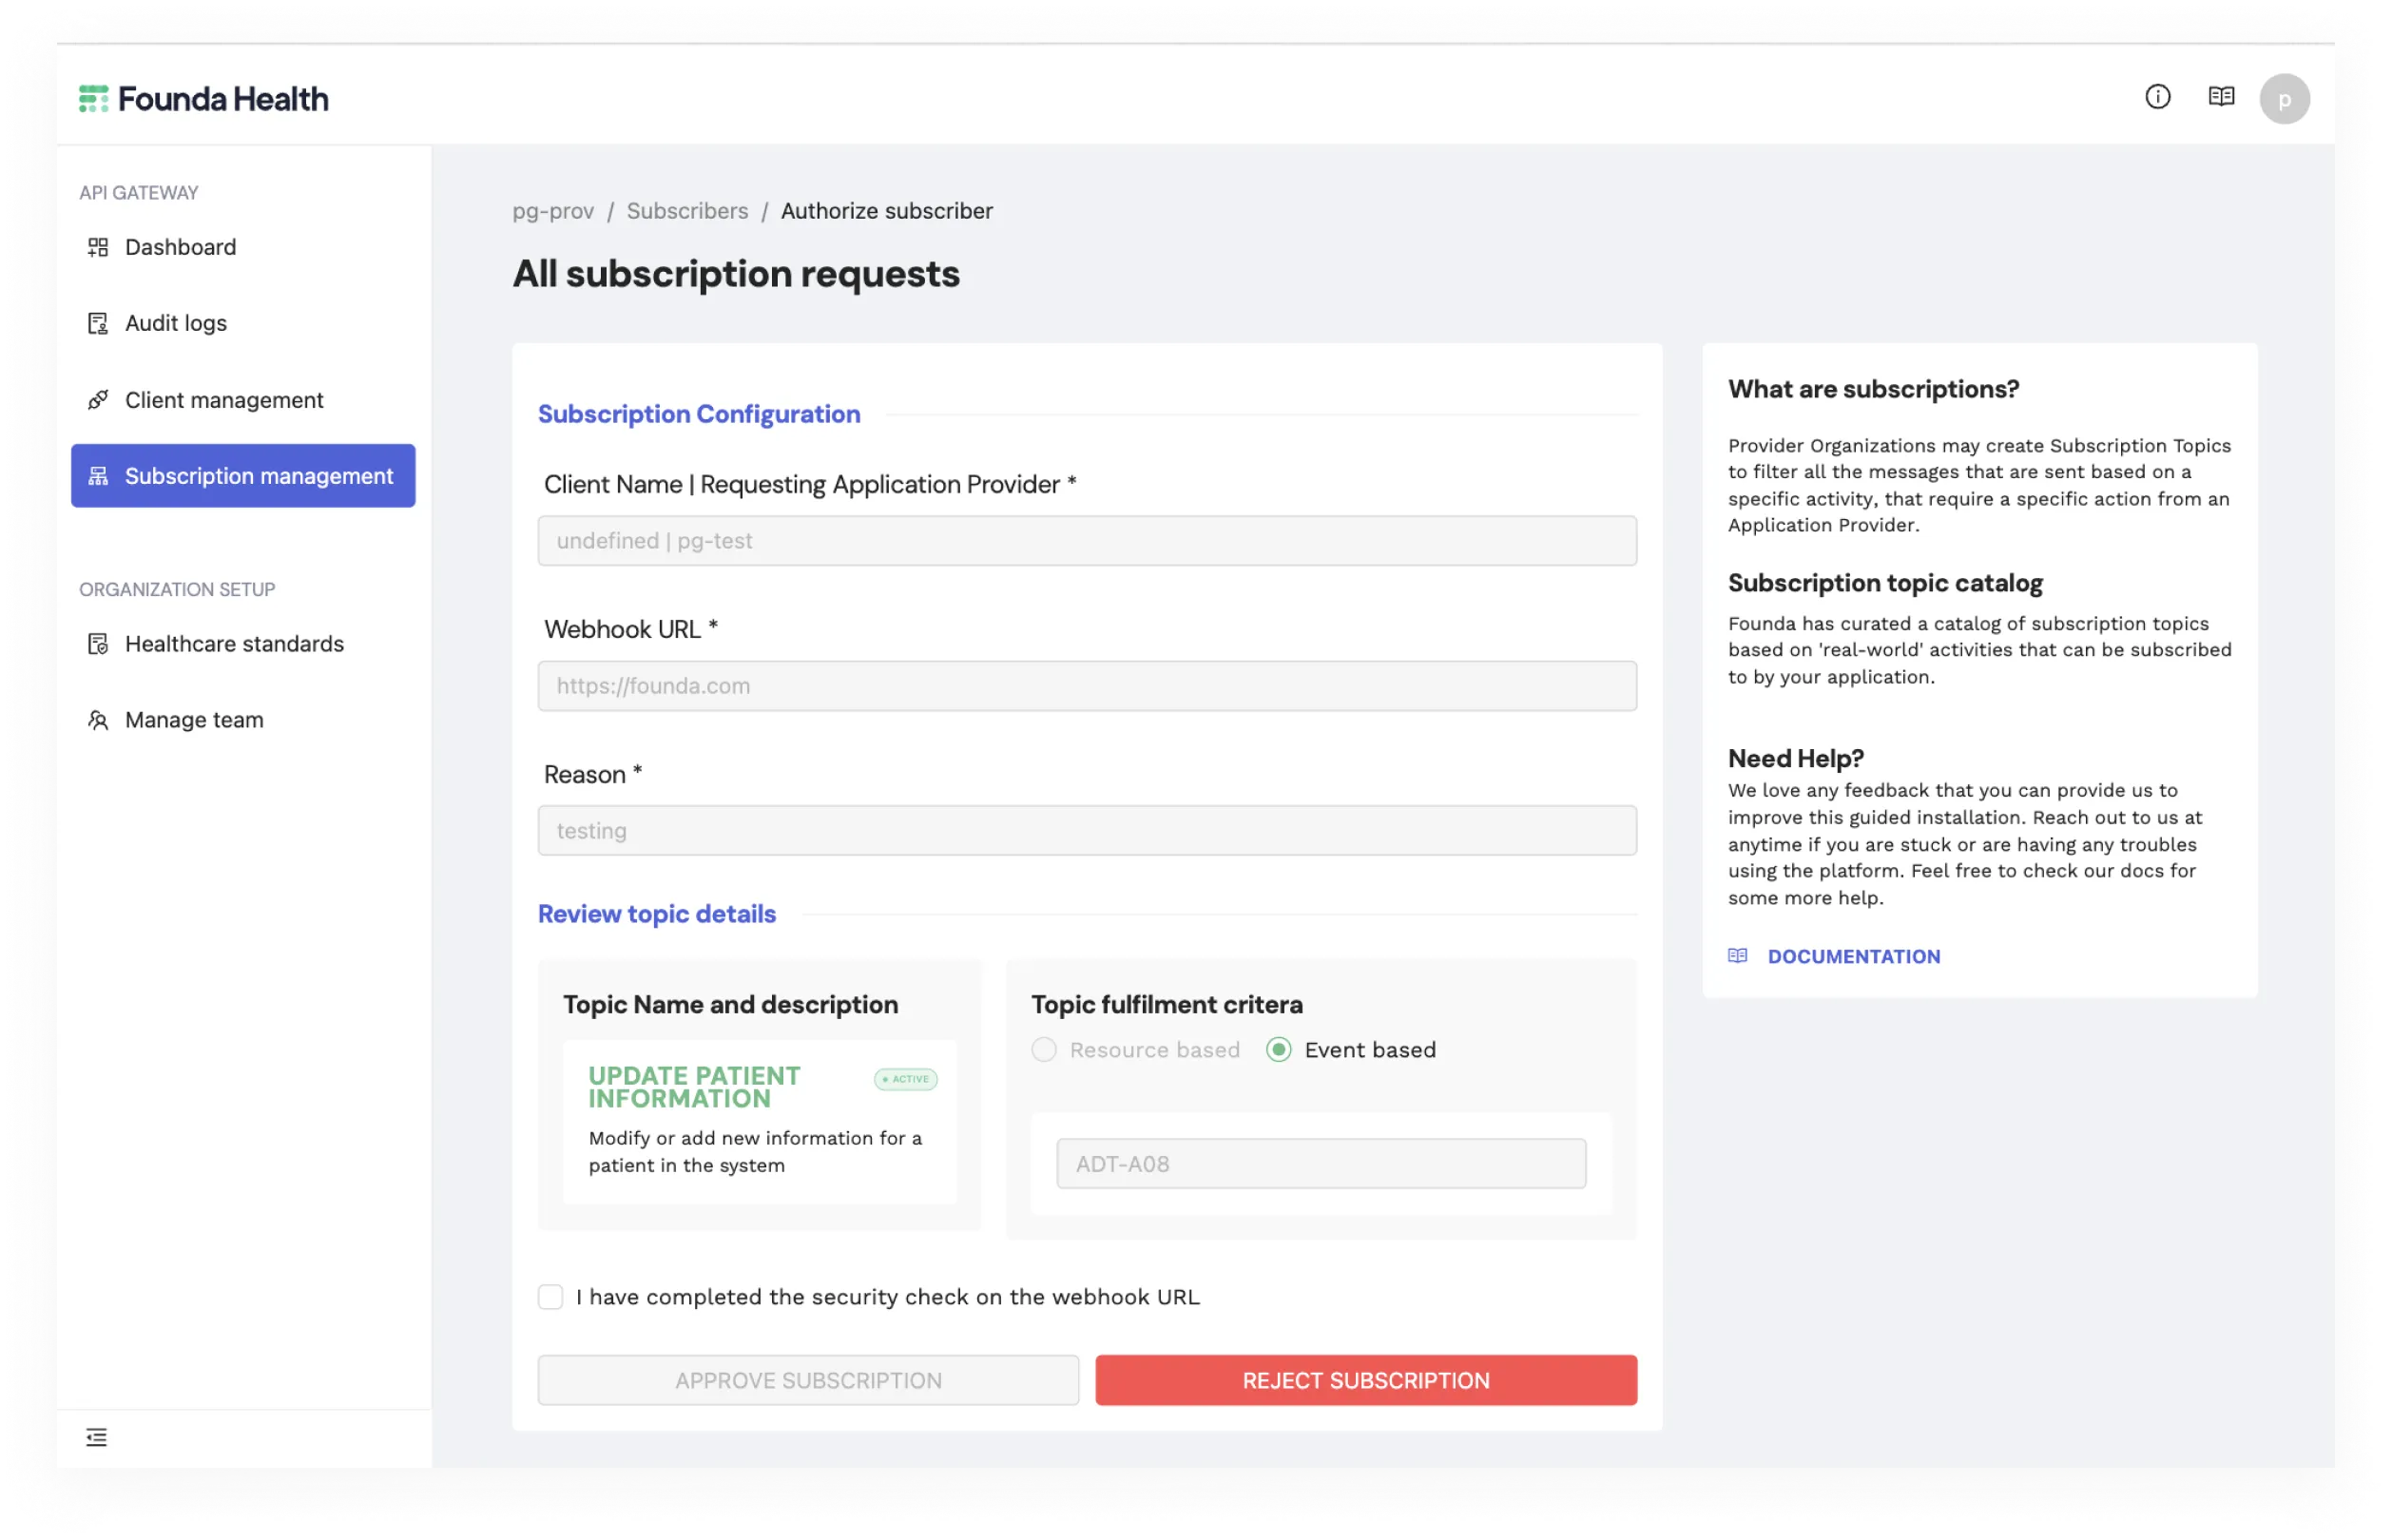Image resolution: width=2392 pixels, height=1540 pixels.
Task: Open Manage team in the sidebar
Action: 243,720
